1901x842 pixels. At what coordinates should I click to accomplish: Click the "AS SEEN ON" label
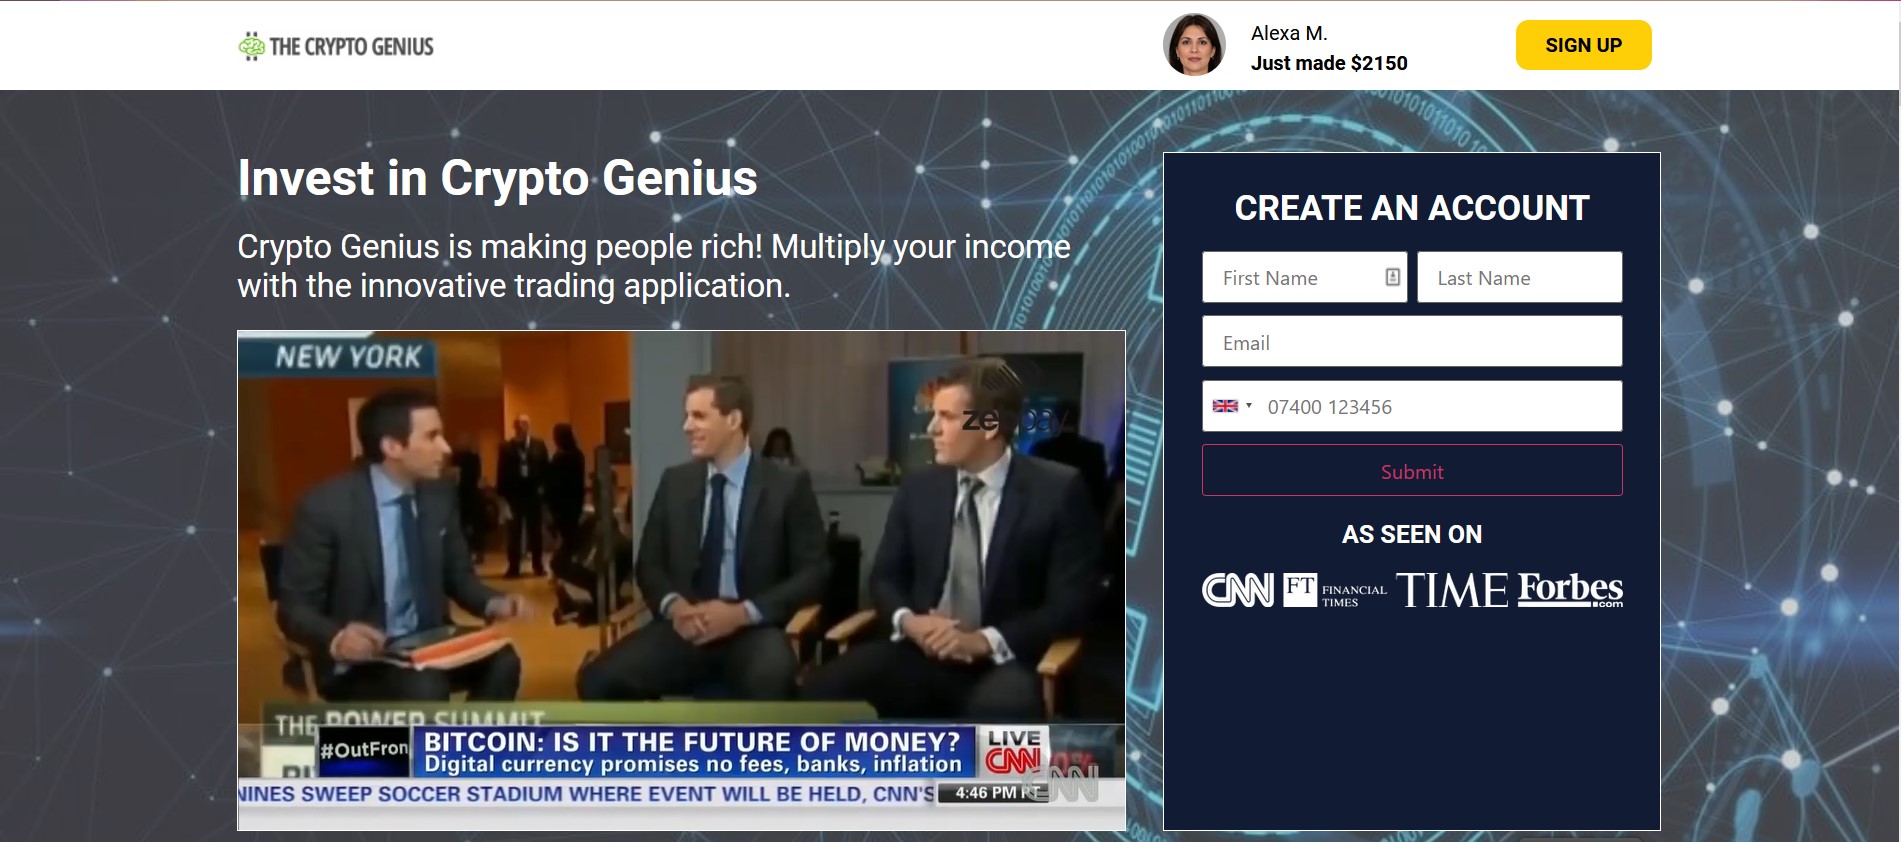click(1411, 534)
